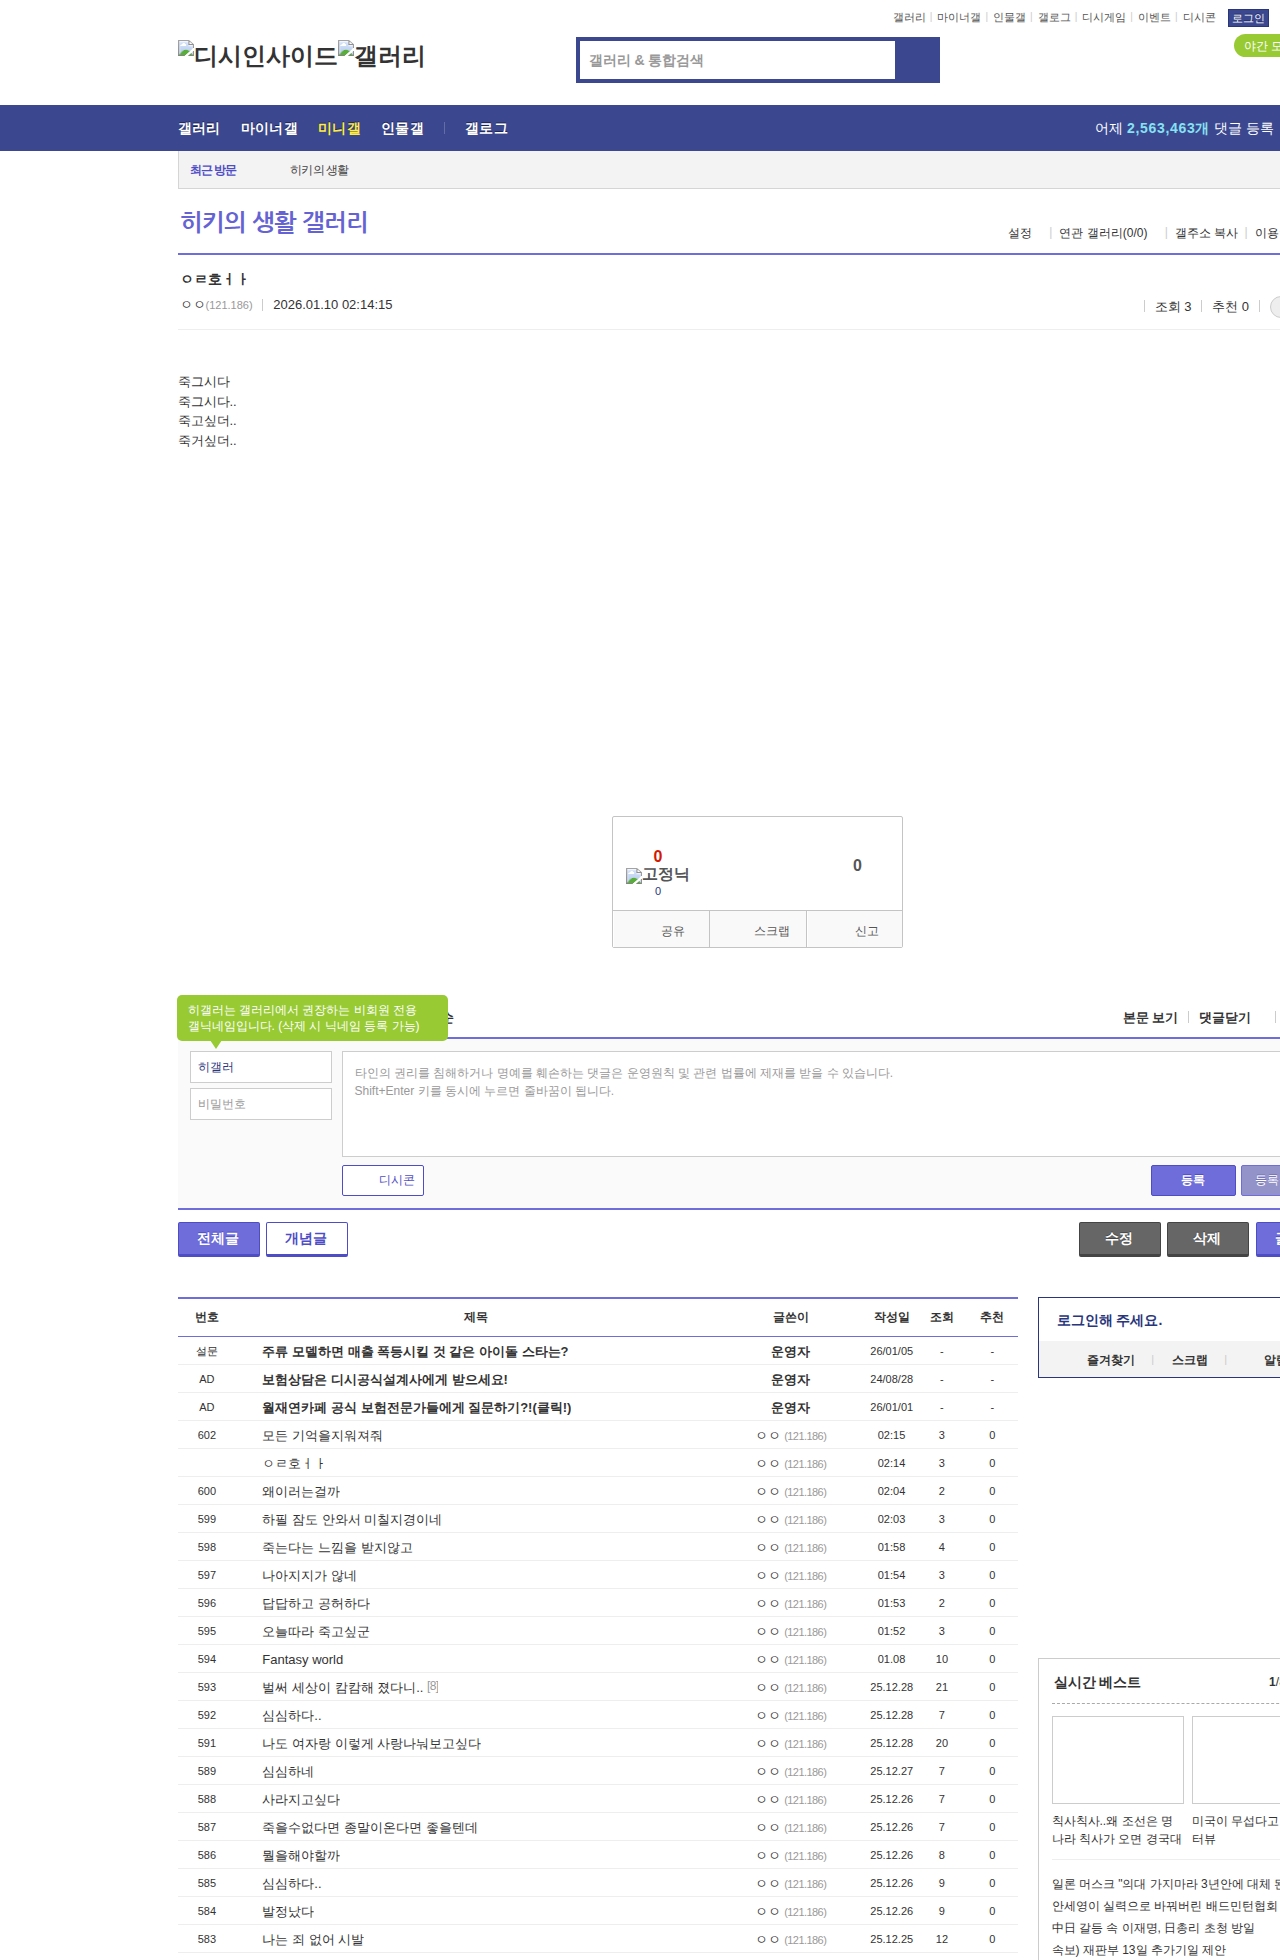Open post 586 뭘을해야할까

[301, 1855]
